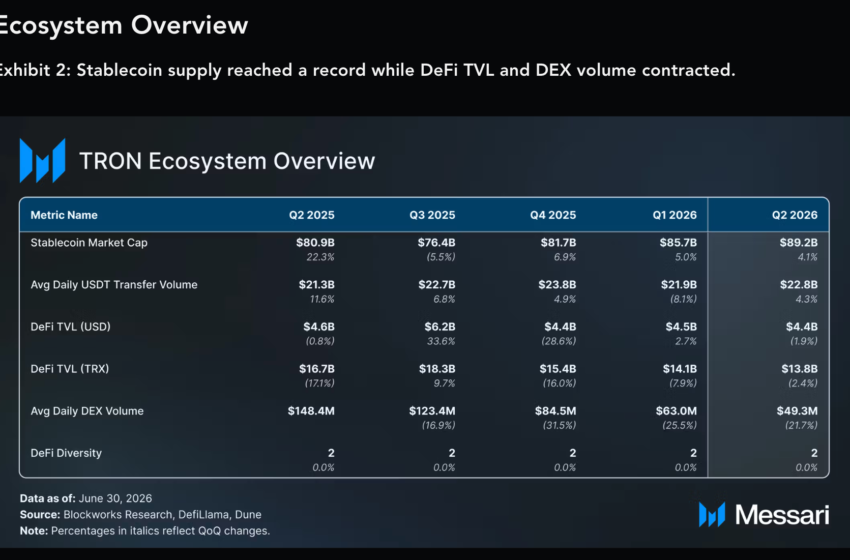
Task: Click the "$21.9B" USDT transfer value
Action: pyautogui.click(x=679, y=285)
